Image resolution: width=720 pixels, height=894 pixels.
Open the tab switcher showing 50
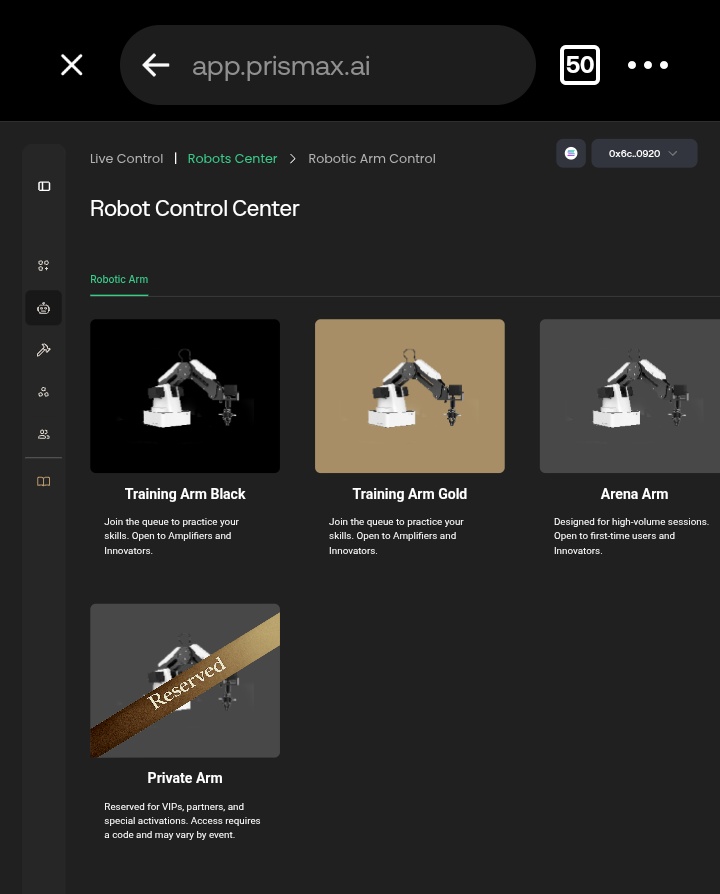[580, 65]
